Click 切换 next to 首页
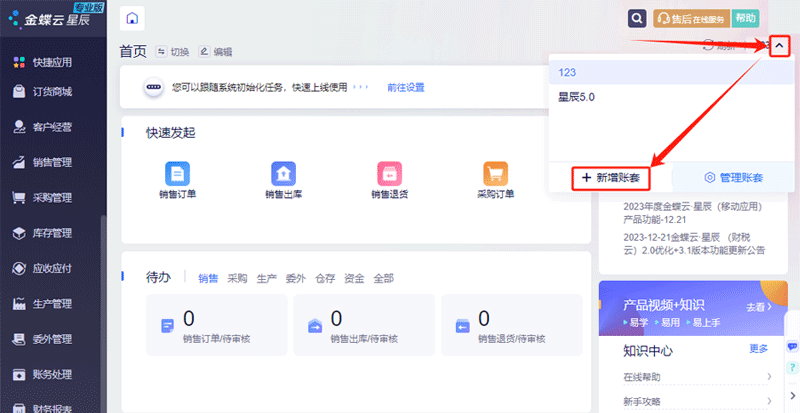 point(173,52)
